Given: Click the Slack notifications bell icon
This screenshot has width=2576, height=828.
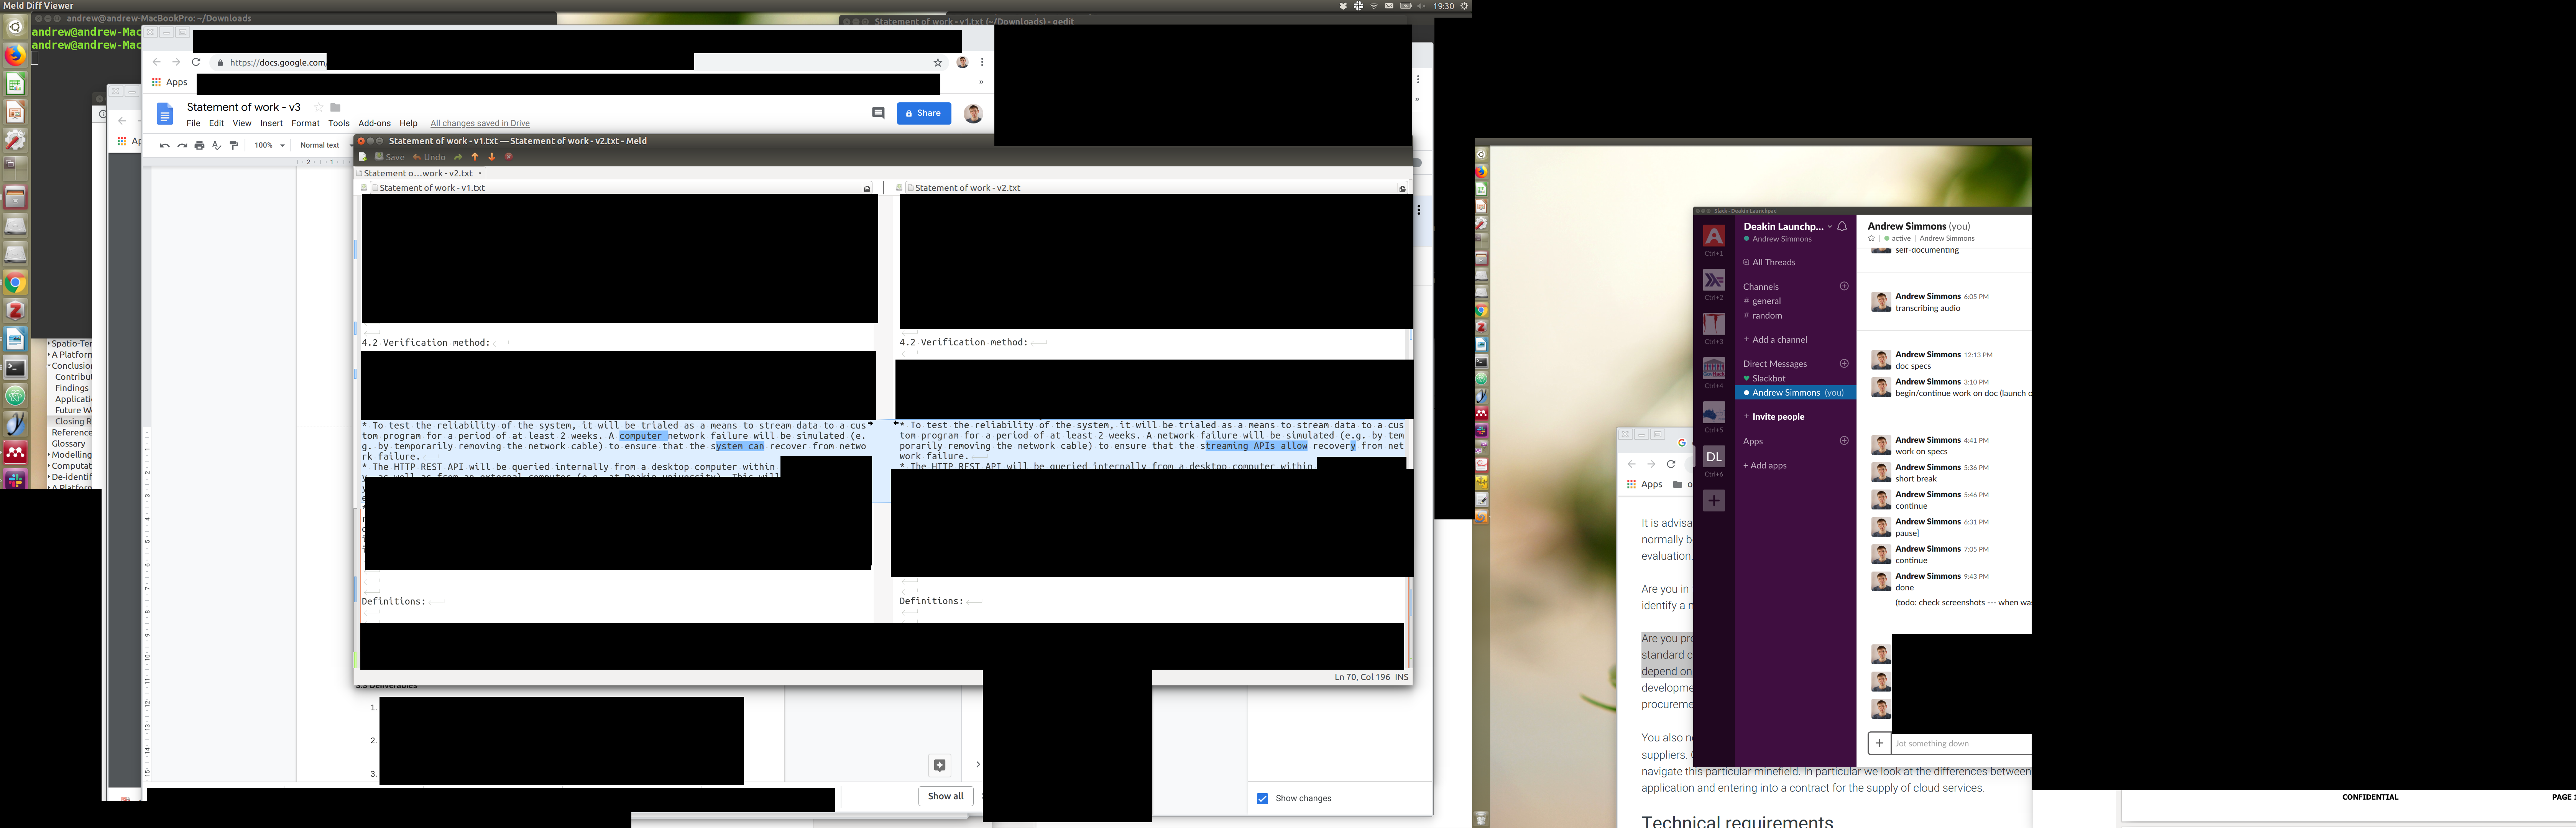Looking at the screenshot, I should point(1842,226).
